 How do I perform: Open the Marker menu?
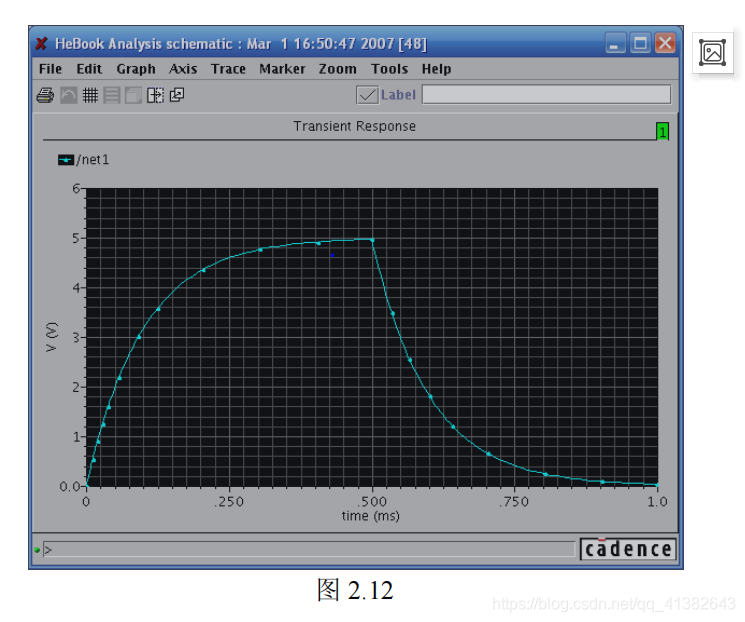pyautogui.click(x=282, y=69)
